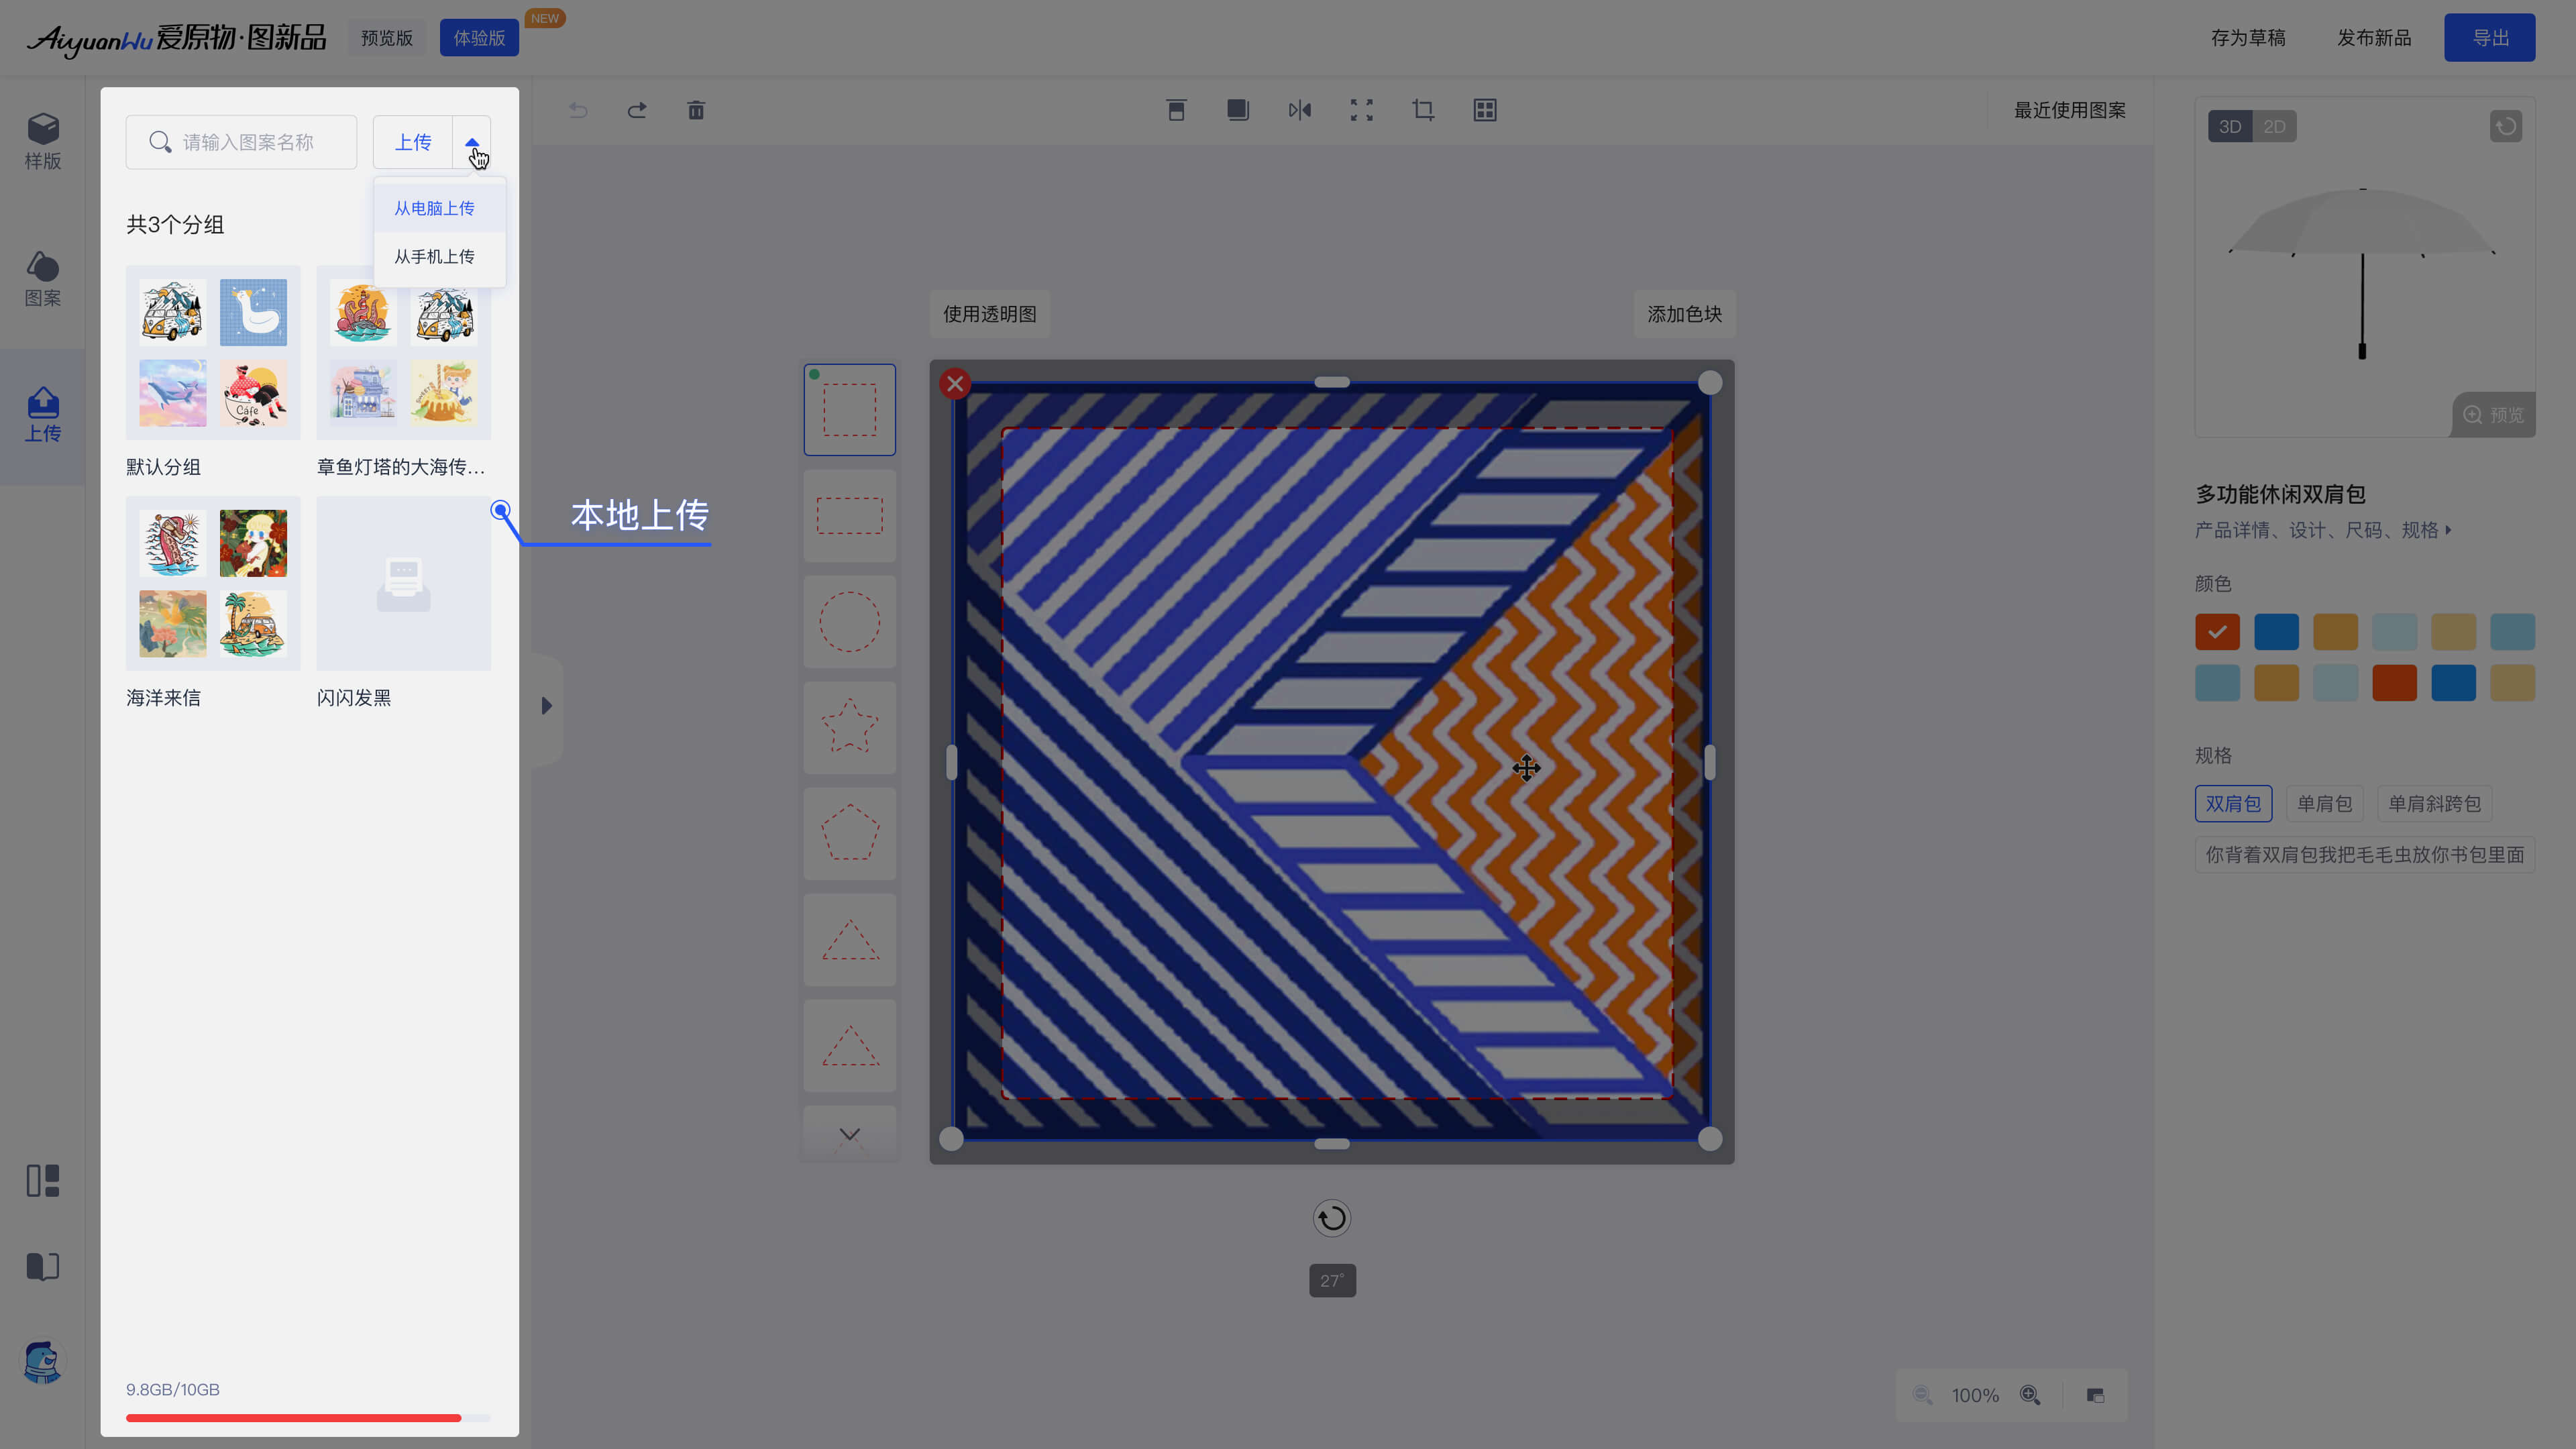
Task: Click the rotate handle below canvas
Action: tap(1331, 1218)
